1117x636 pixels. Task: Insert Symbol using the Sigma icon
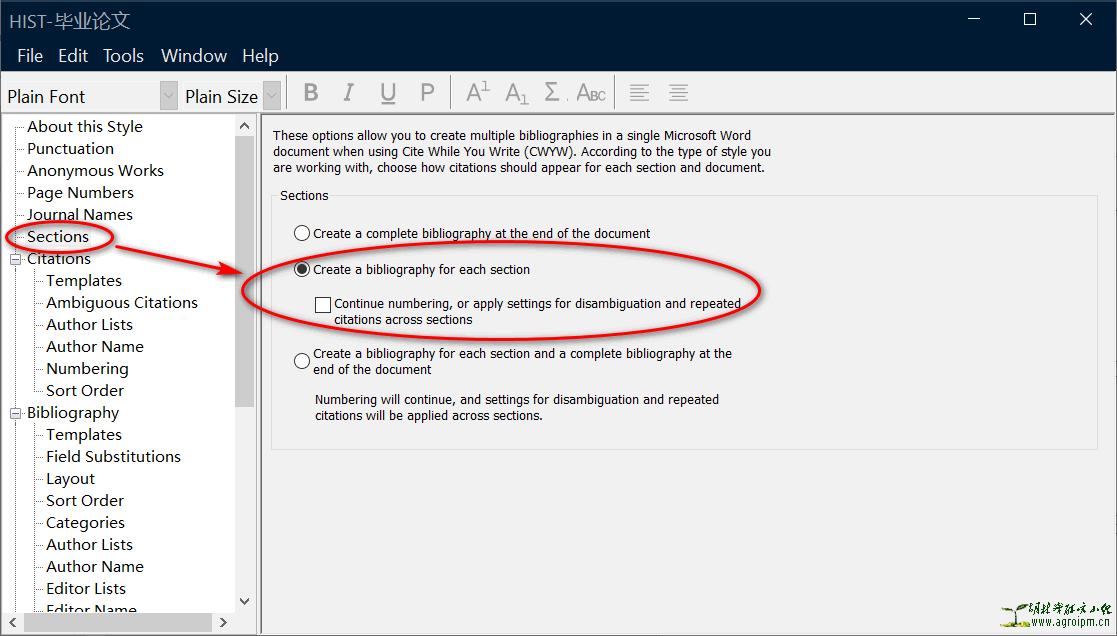[x=553, y=93]
